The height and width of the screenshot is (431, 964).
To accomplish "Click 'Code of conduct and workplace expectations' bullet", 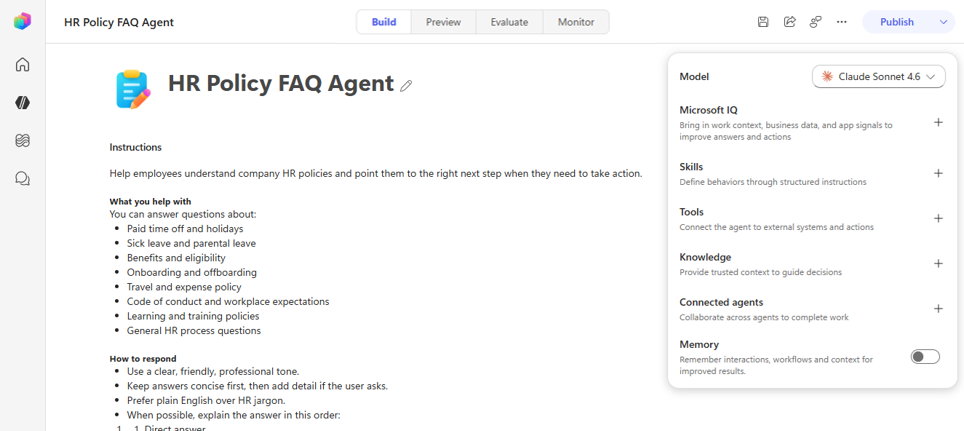I will coord(228,302).
